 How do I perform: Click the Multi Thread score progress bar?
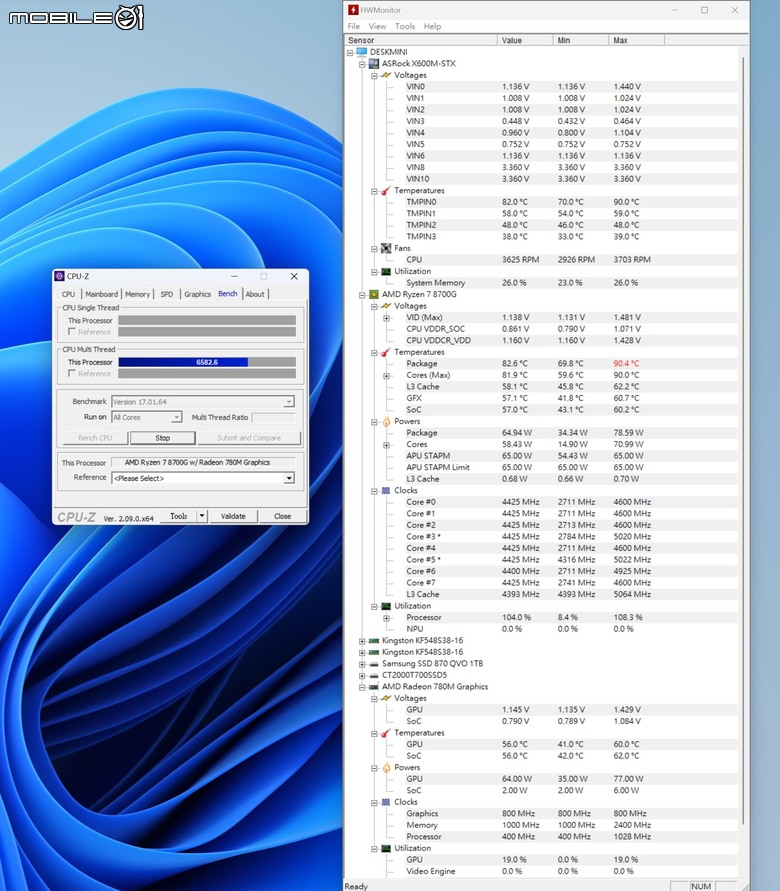pyautogui.click(x=207, y=362)
